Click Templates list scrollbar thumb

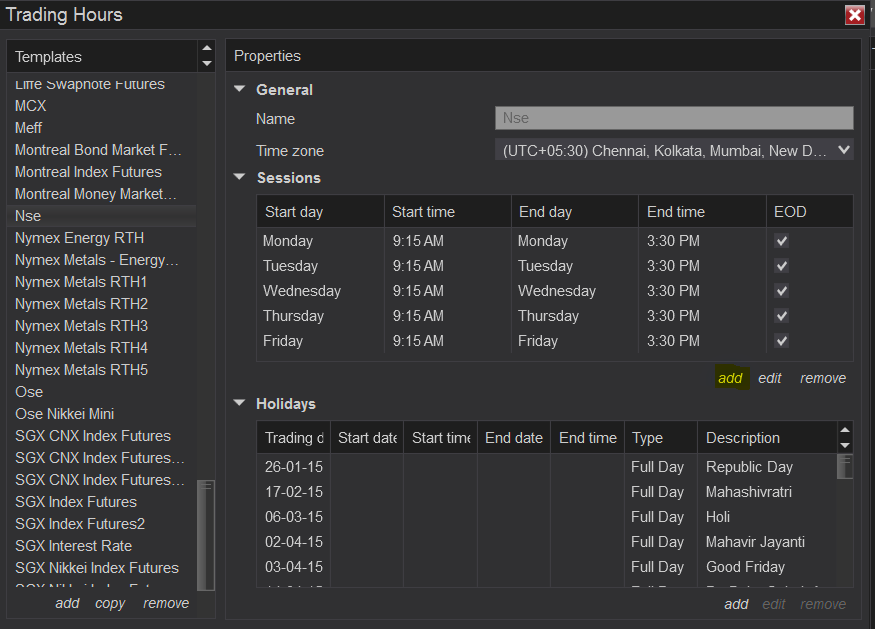pyautogui.click(x=206, y=535)
